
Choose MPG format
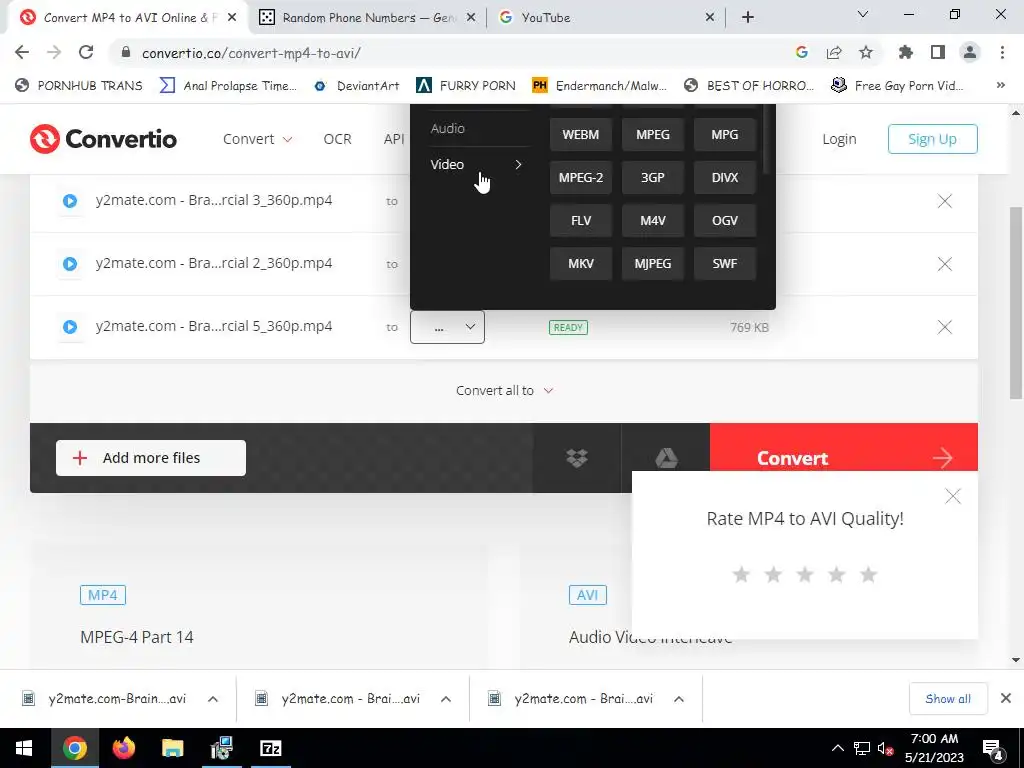click(725, 135)
